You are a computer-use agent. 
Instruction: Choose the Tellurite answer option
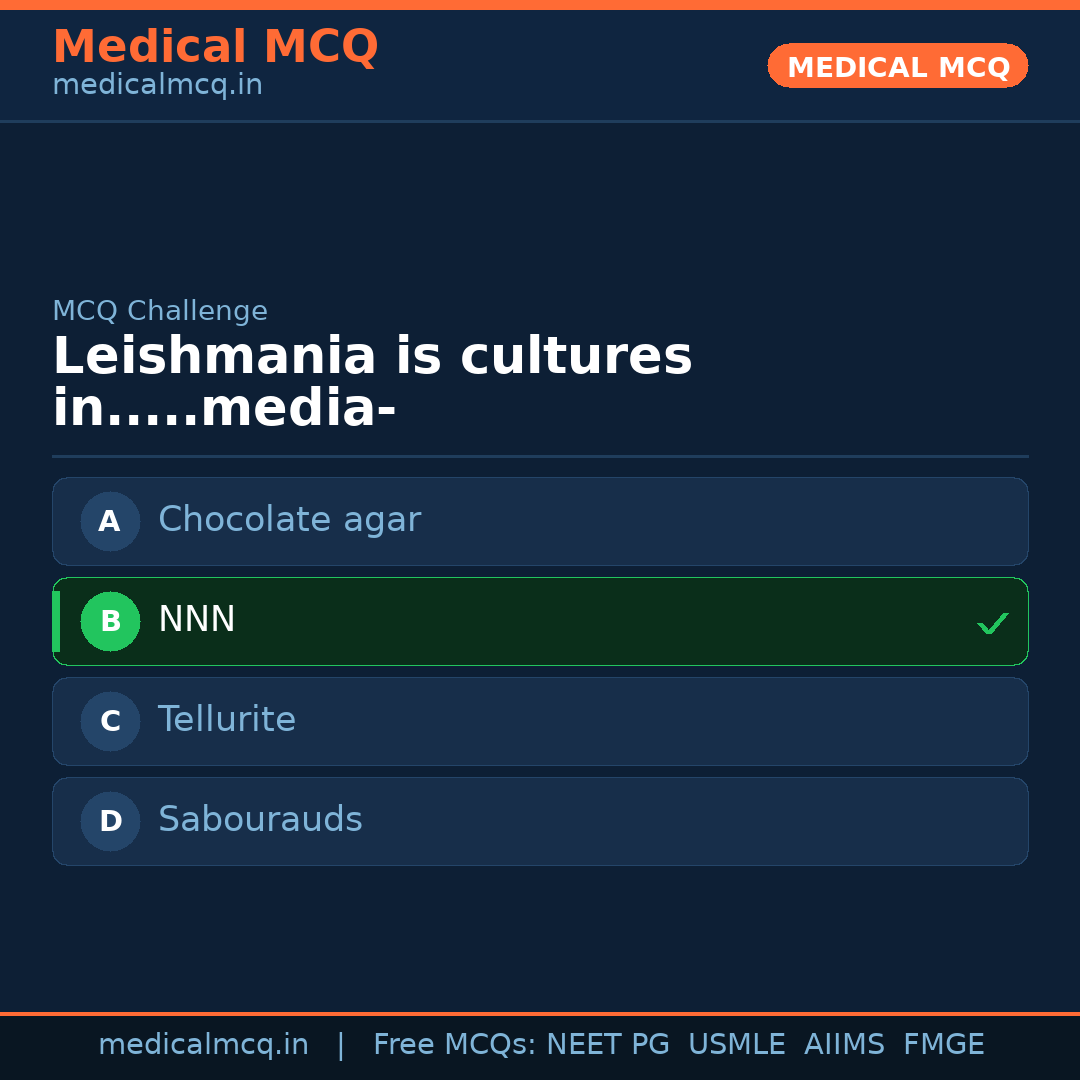click(x=227, y=720)
